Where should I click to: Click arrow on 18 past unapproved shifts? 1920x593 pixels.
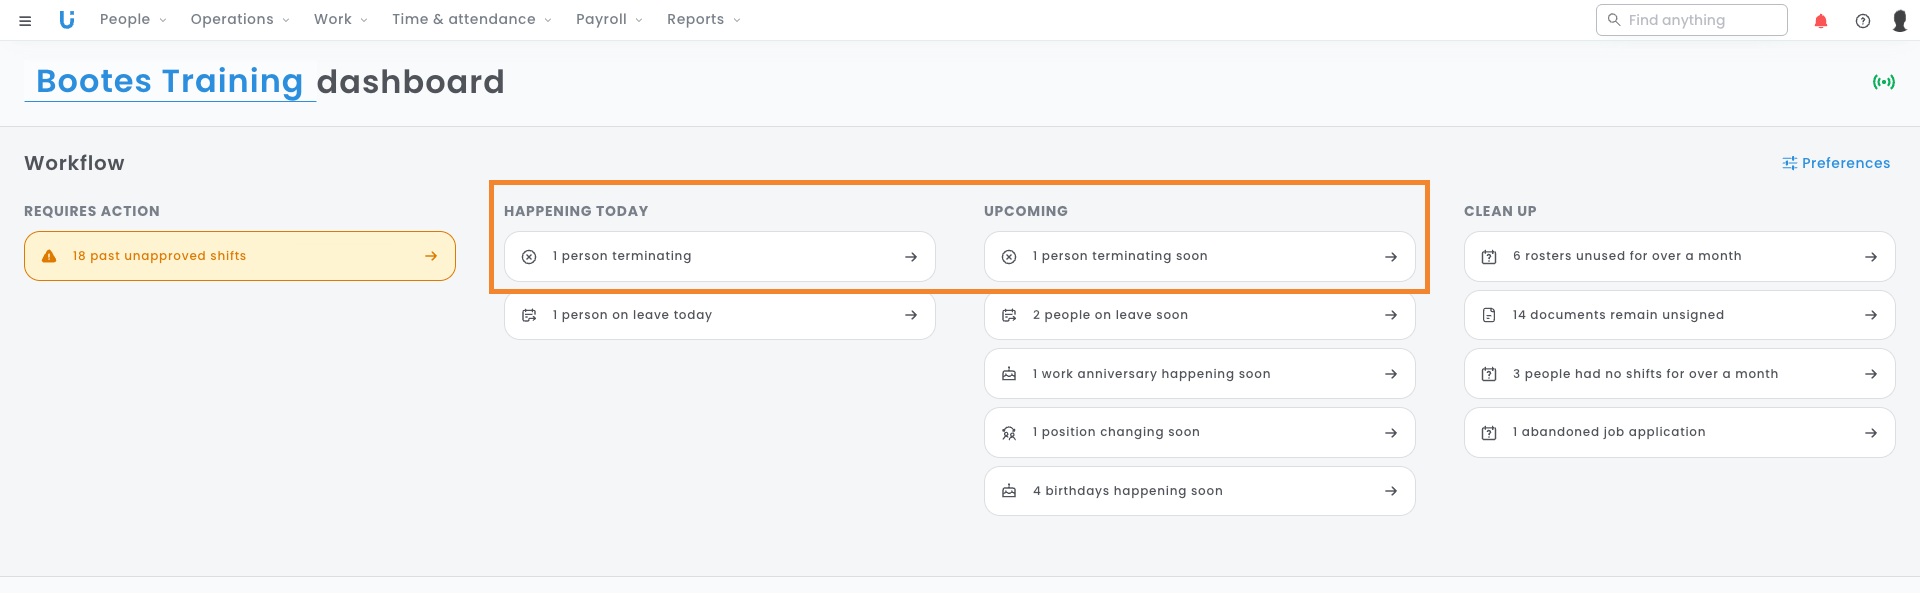point(431,256)
